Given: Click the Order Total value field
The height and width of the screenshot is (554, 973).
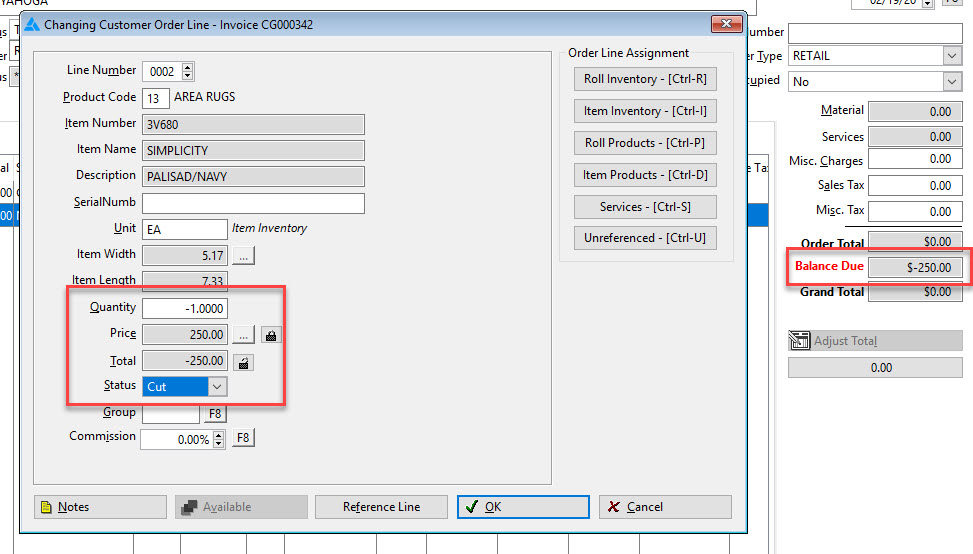Looking at the screenshot, I should (x=915, y=241).
